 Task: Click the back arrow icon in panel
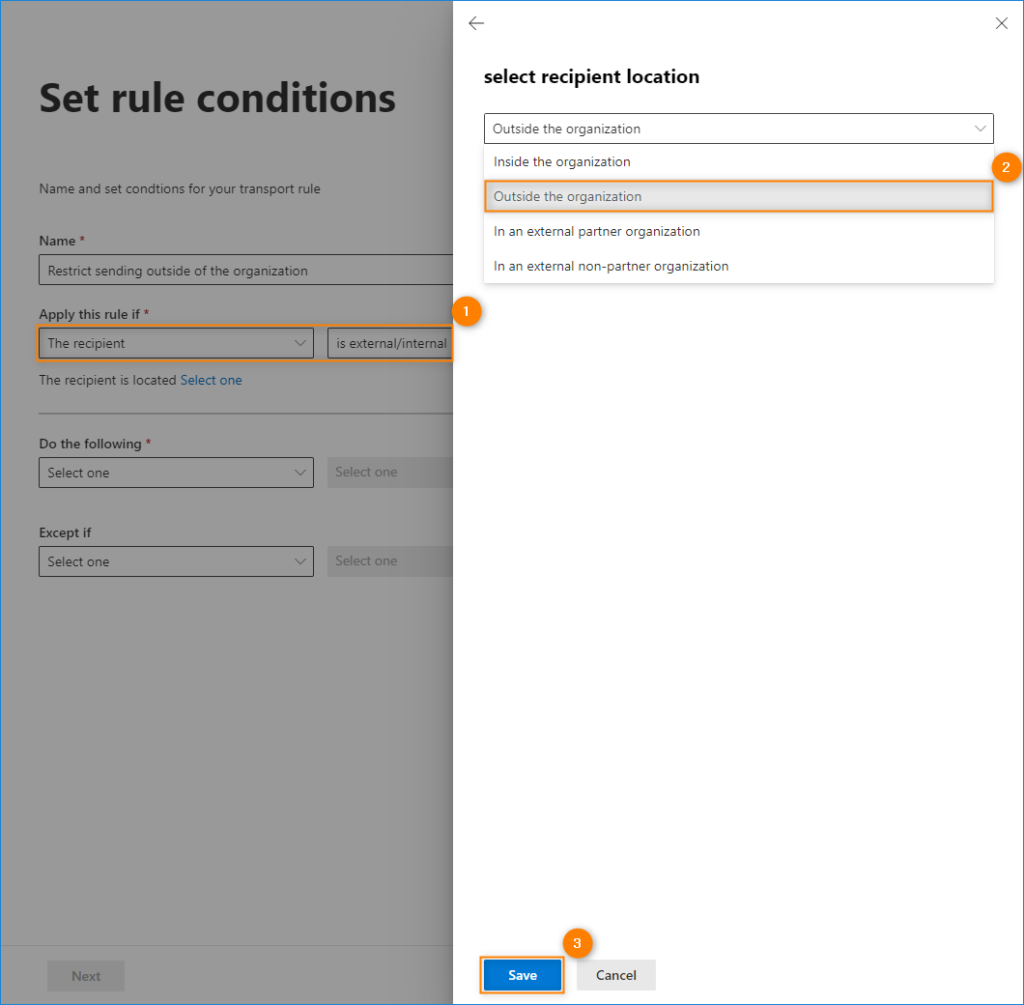(476, 24)
